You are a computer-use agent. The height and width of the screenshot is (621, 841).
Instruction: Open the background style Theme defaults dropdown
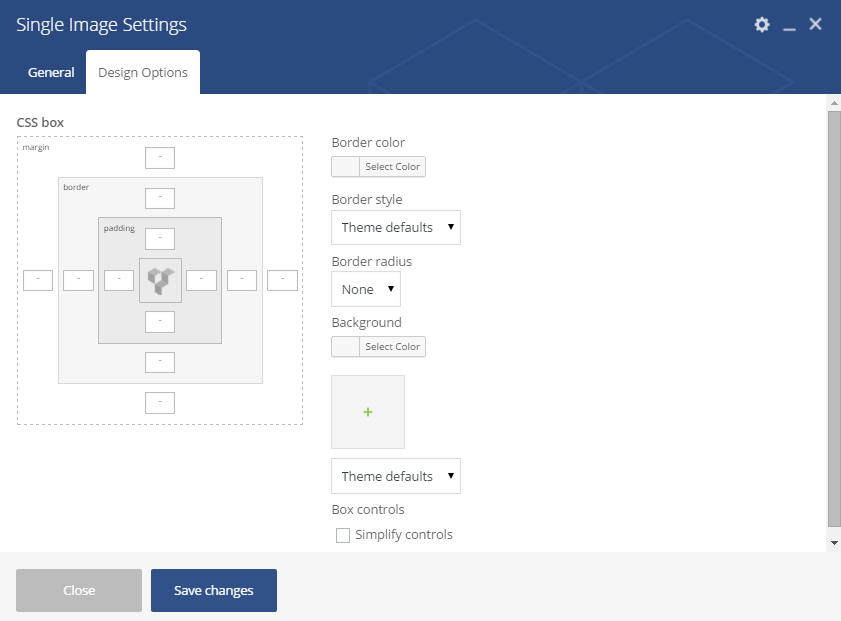(x=395, y=476)
